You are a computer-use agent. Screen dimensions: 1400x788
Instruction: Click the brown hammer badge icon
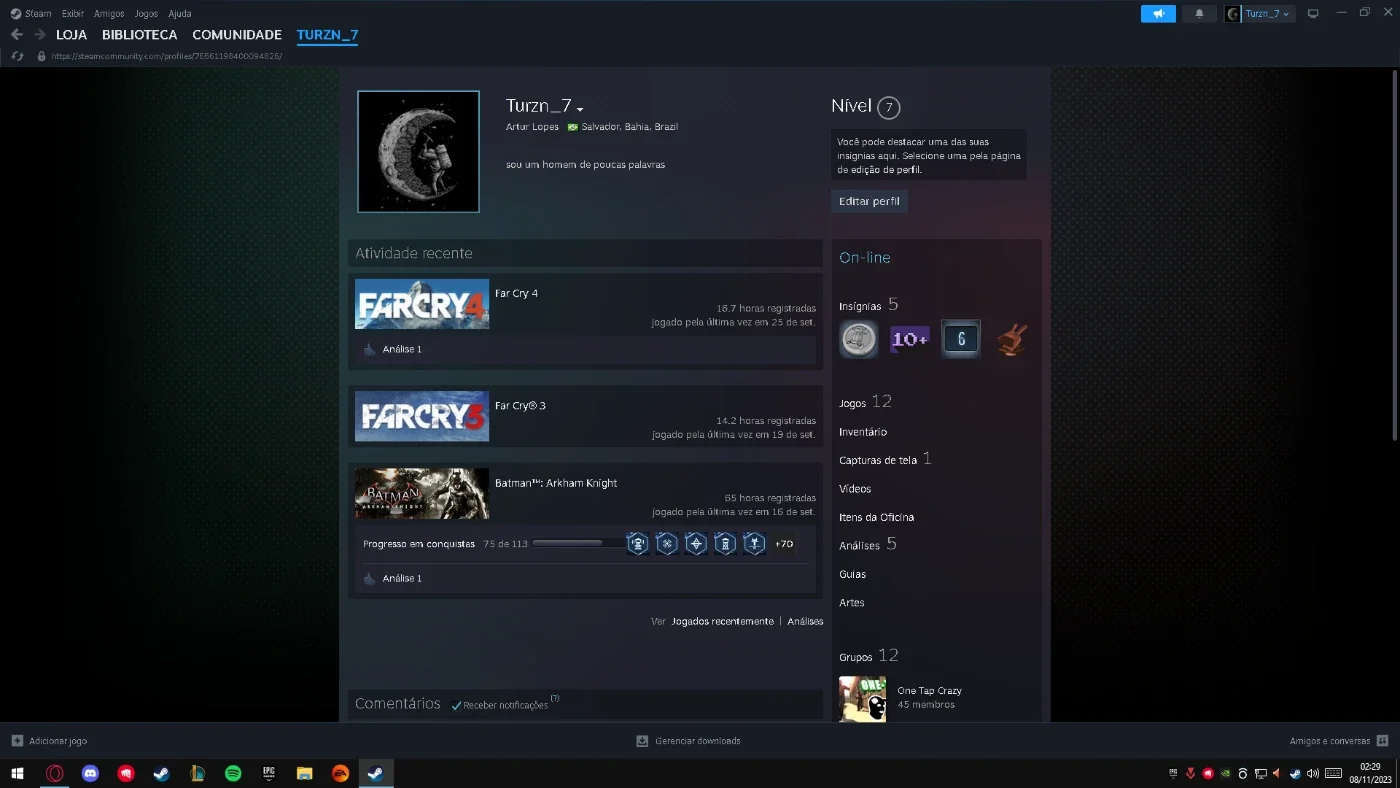coord(1012,339)
